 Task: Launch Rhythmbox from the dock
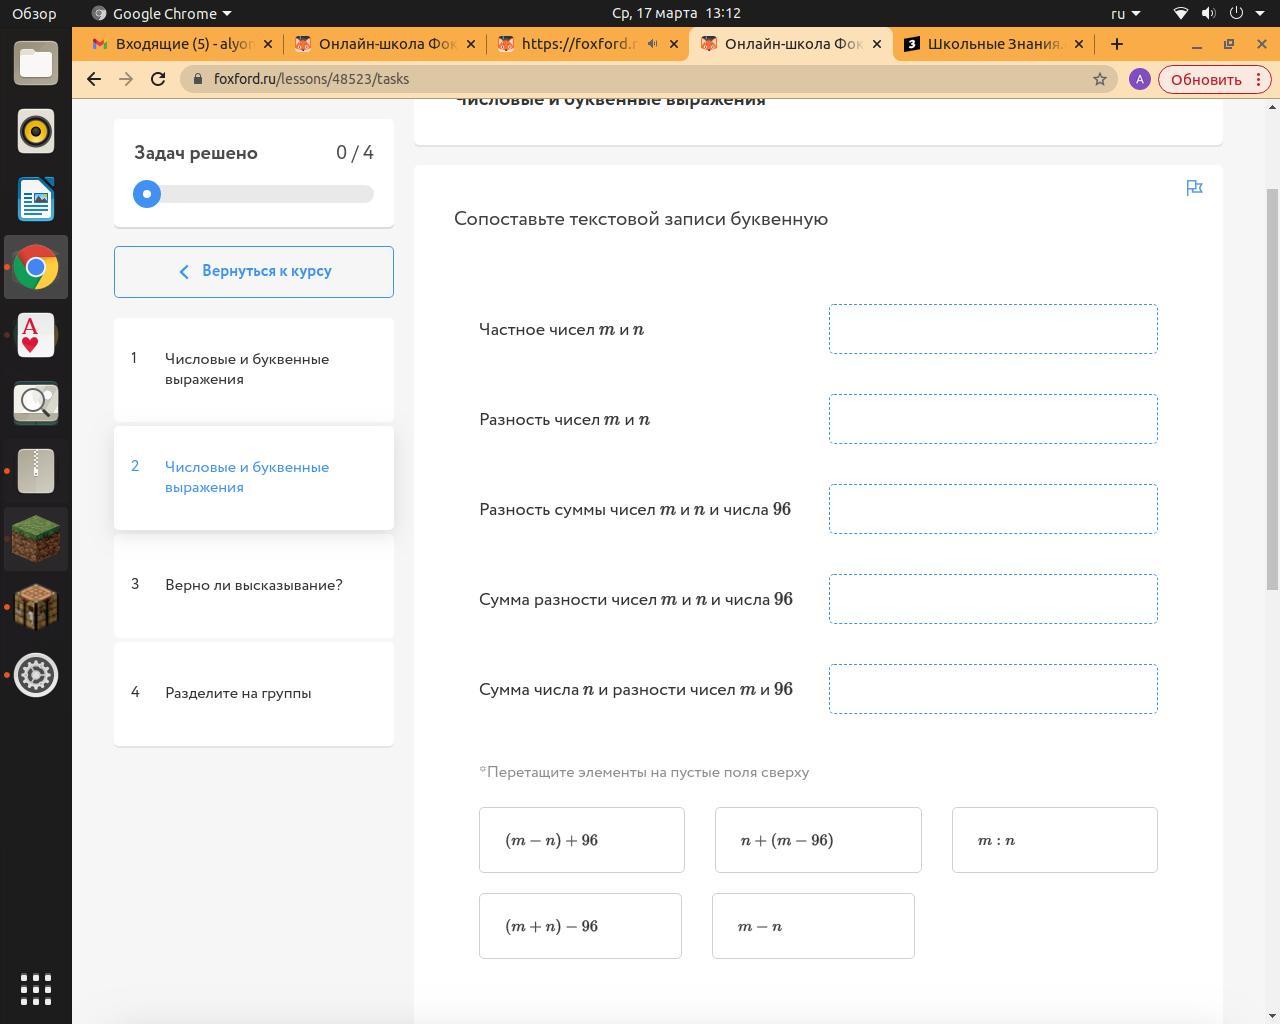coord(36,131)
